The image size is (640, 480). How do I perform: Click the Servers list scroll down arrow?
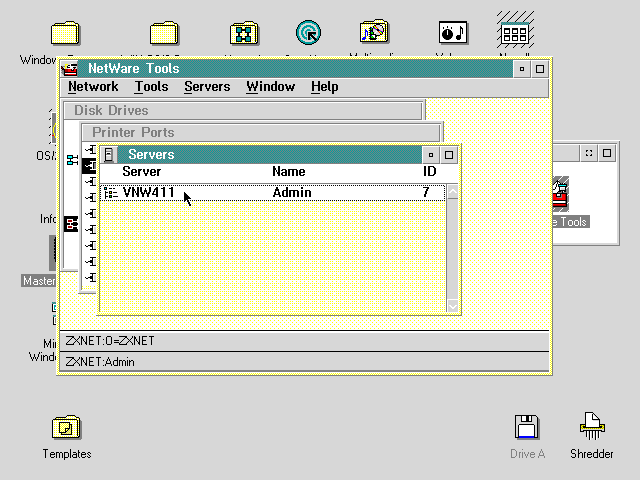click(452, 306)
